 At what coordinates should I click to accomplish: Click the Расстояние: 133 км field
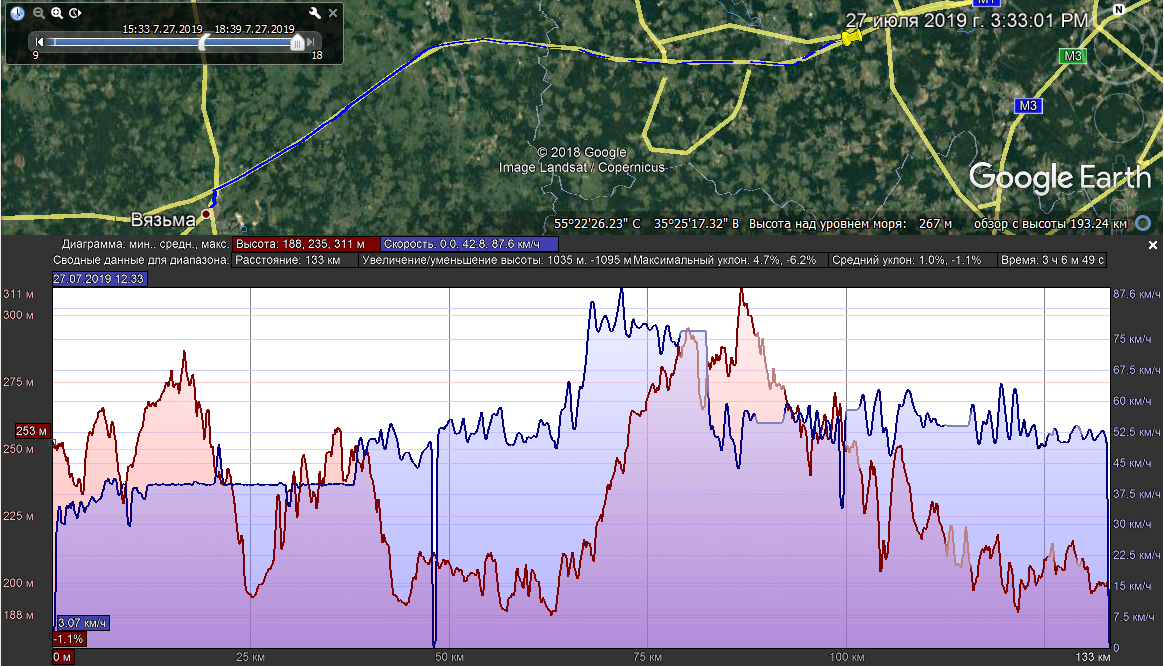pos(294,260)
